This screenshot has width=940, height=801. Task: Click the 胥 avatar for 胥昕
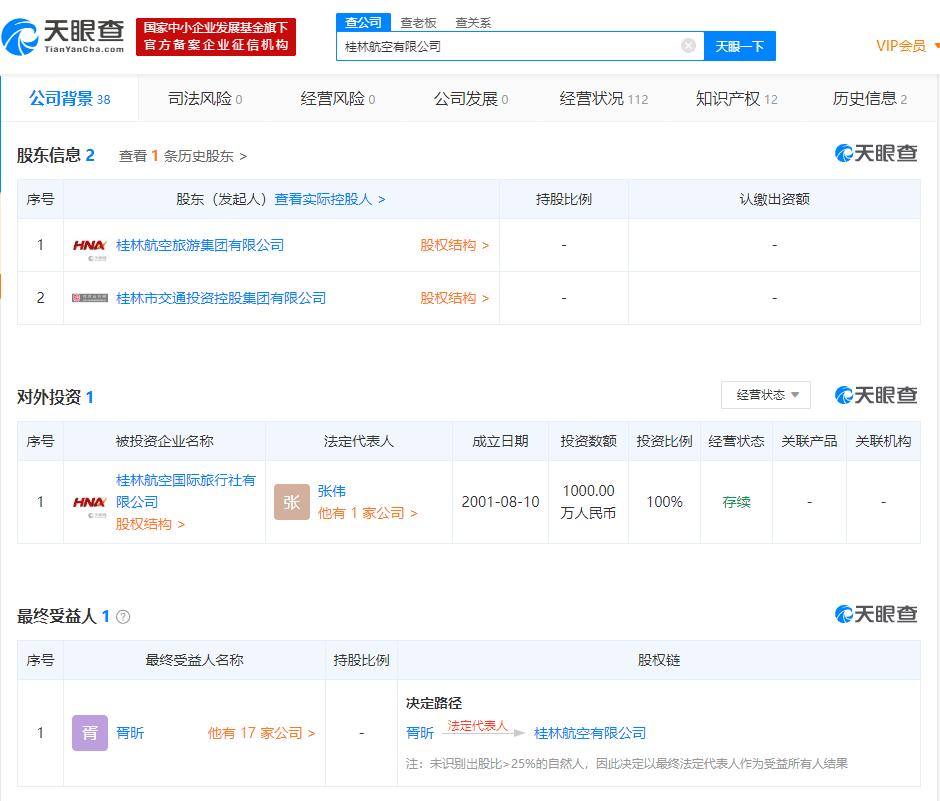tap(90, 733)
